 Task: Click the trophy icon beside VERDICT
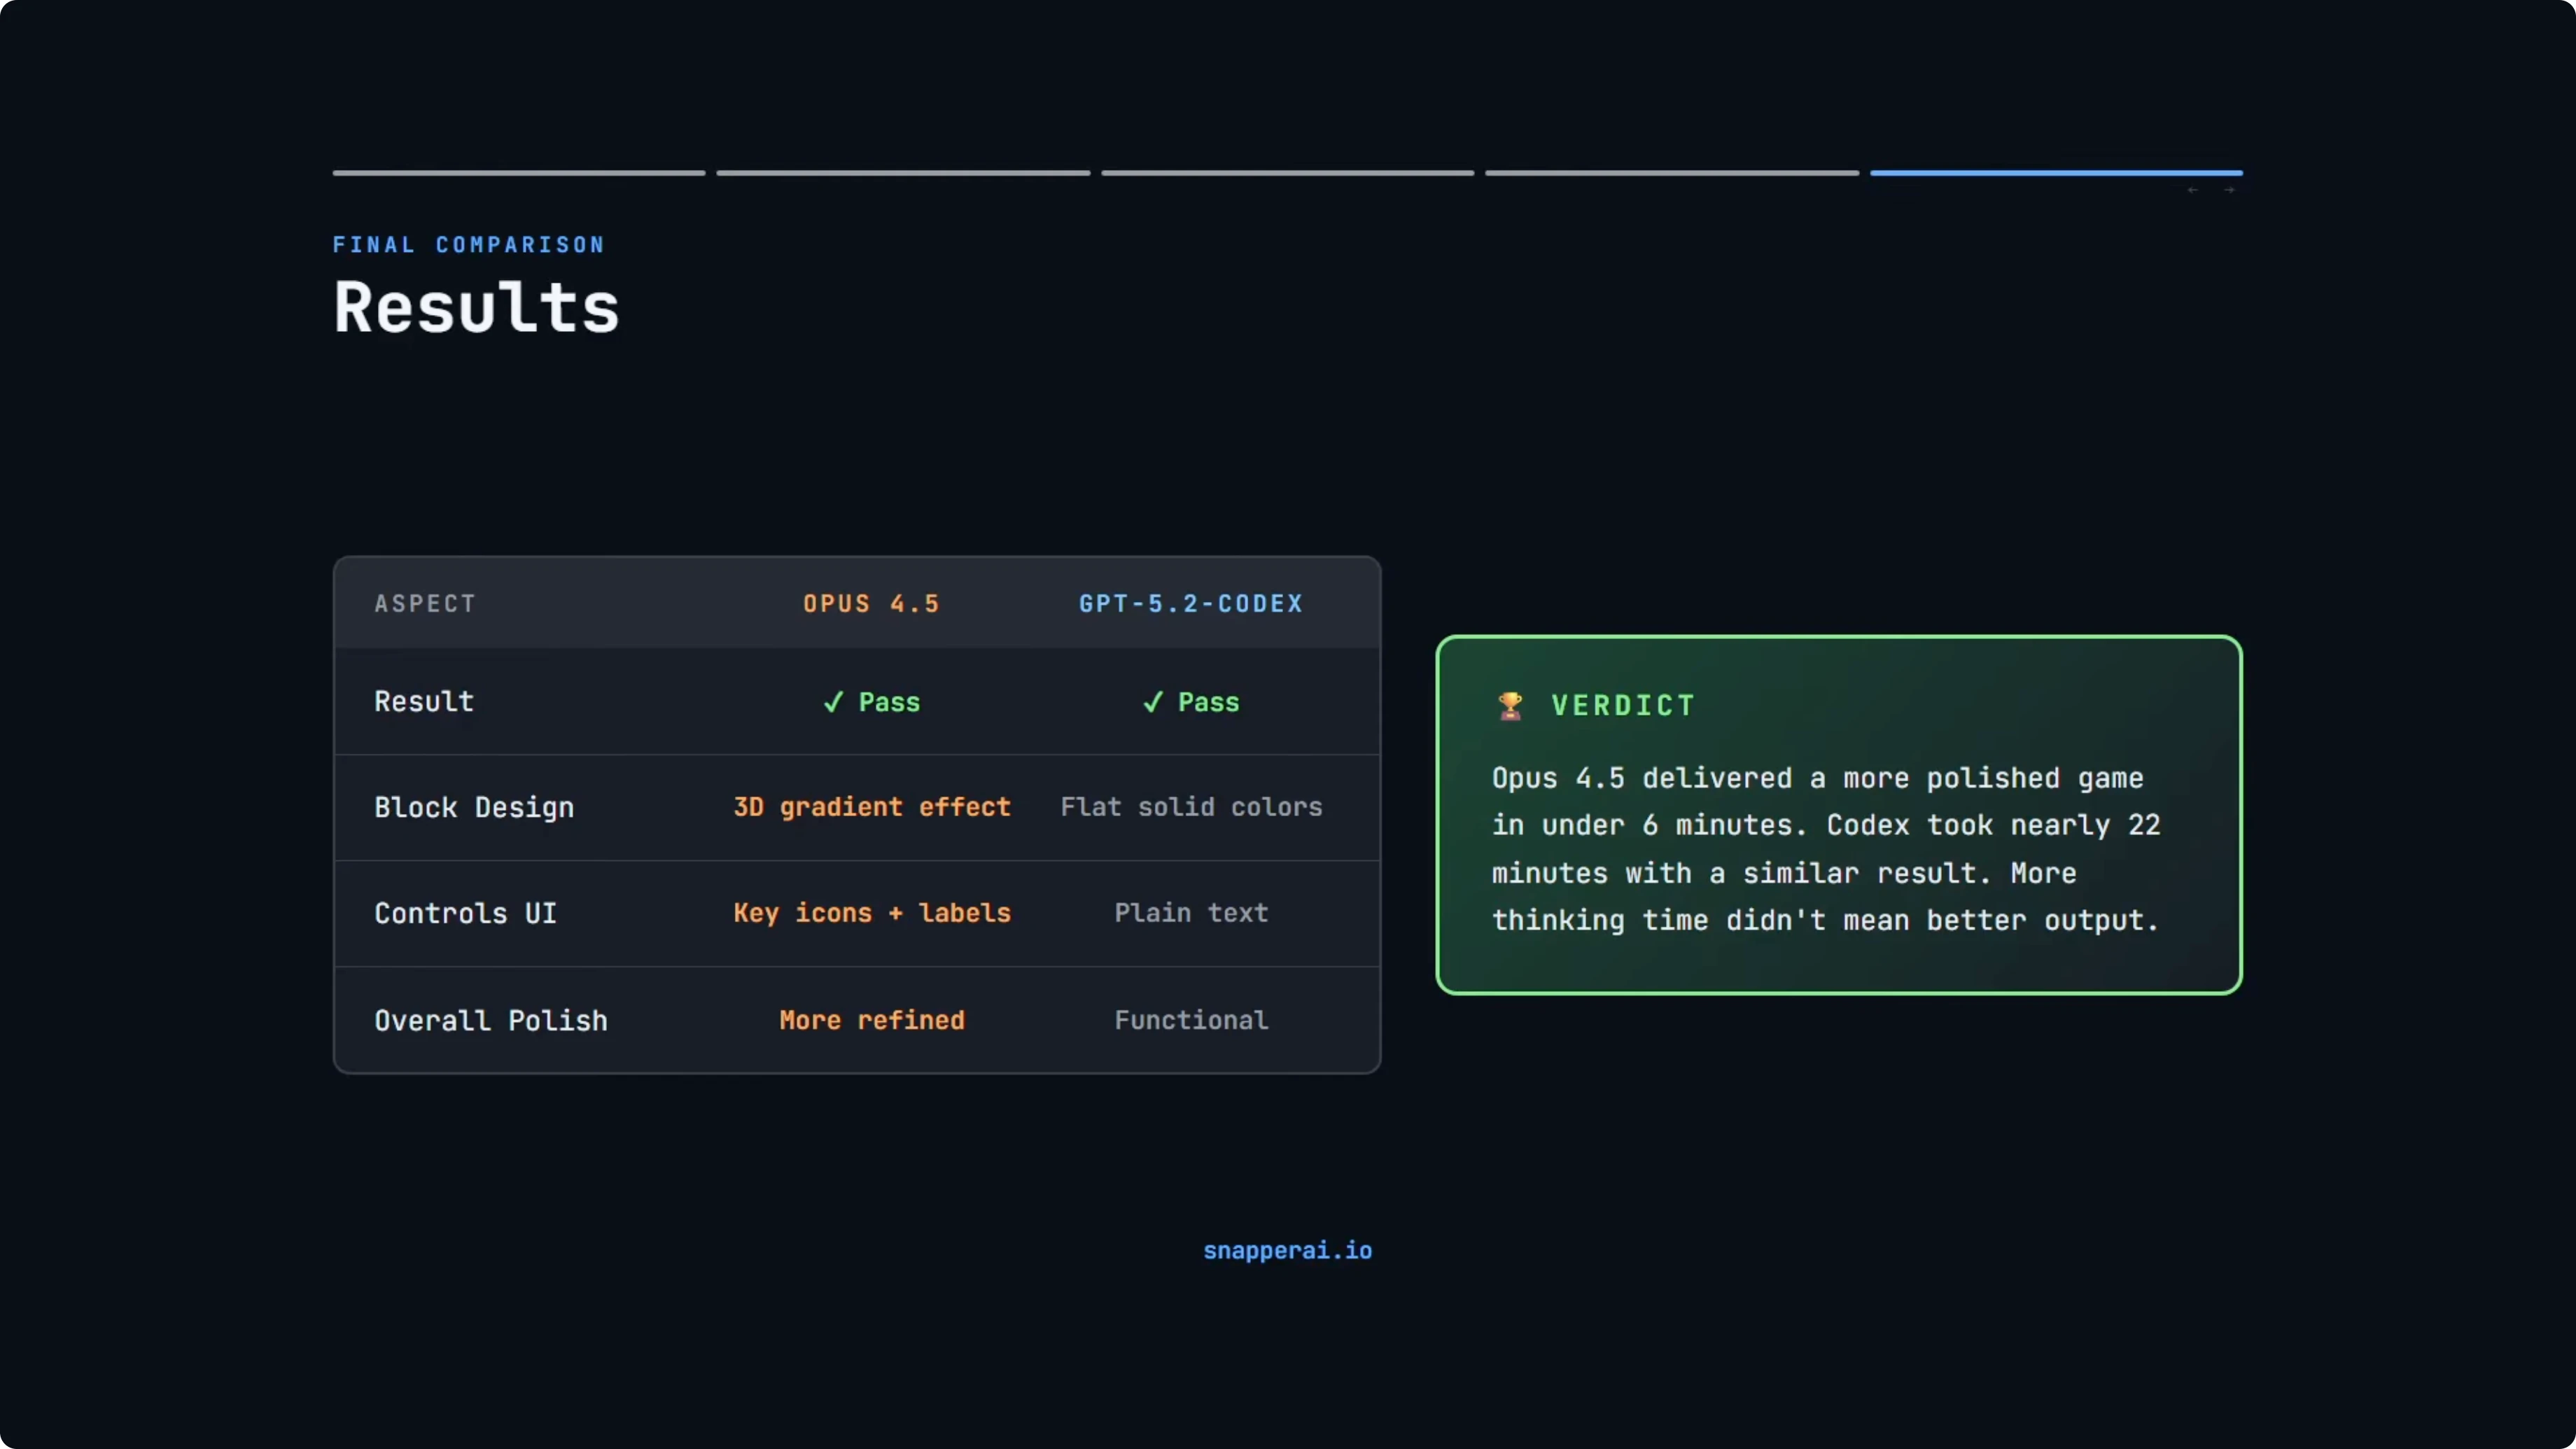pos(1510,706)
